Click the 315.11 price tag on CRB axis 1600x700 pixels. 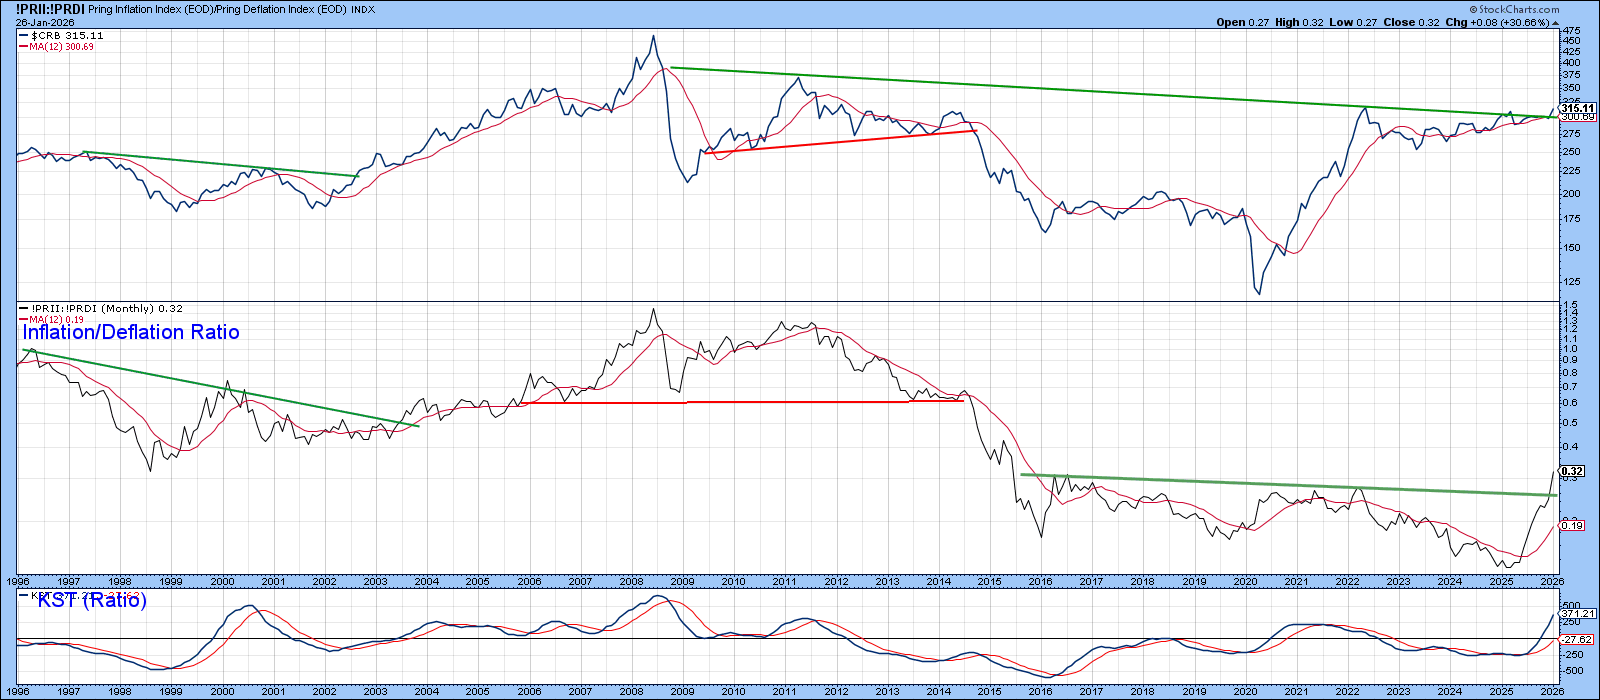coord(1579,108)
